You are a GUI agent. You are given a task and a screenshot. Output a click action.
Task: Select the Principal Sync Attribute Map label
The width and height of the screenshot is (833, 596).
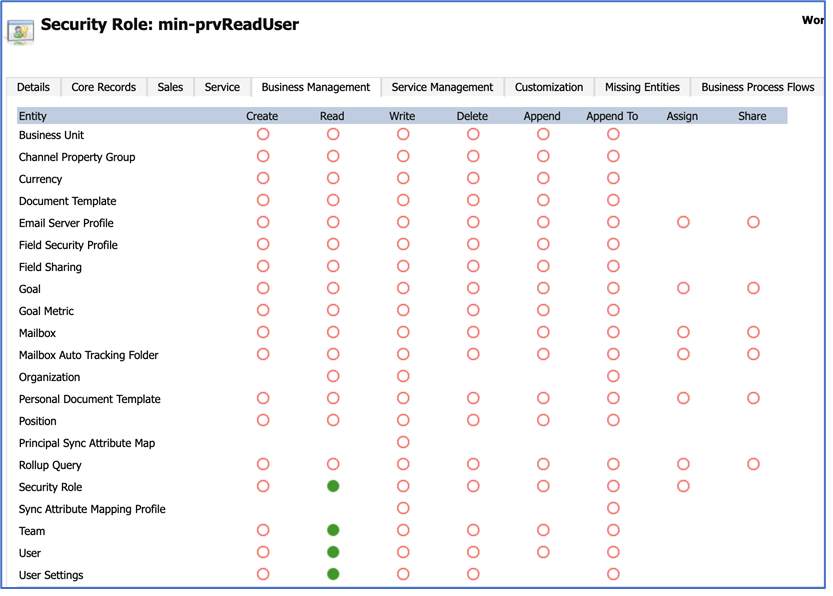[x=87, y=443]
